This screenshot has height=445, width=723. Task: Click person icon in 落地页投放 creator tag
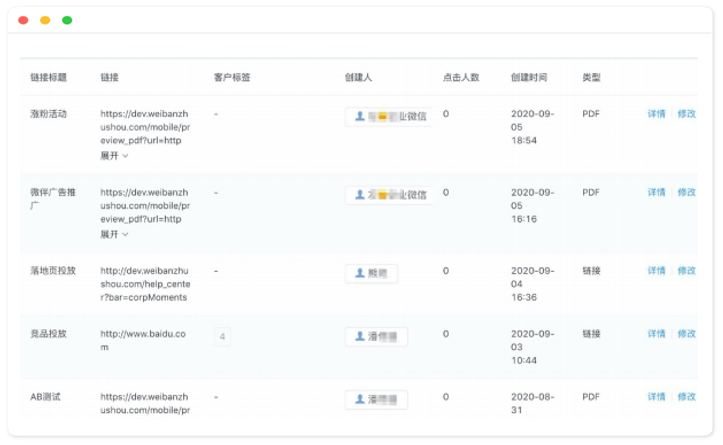tap(360, 273)
